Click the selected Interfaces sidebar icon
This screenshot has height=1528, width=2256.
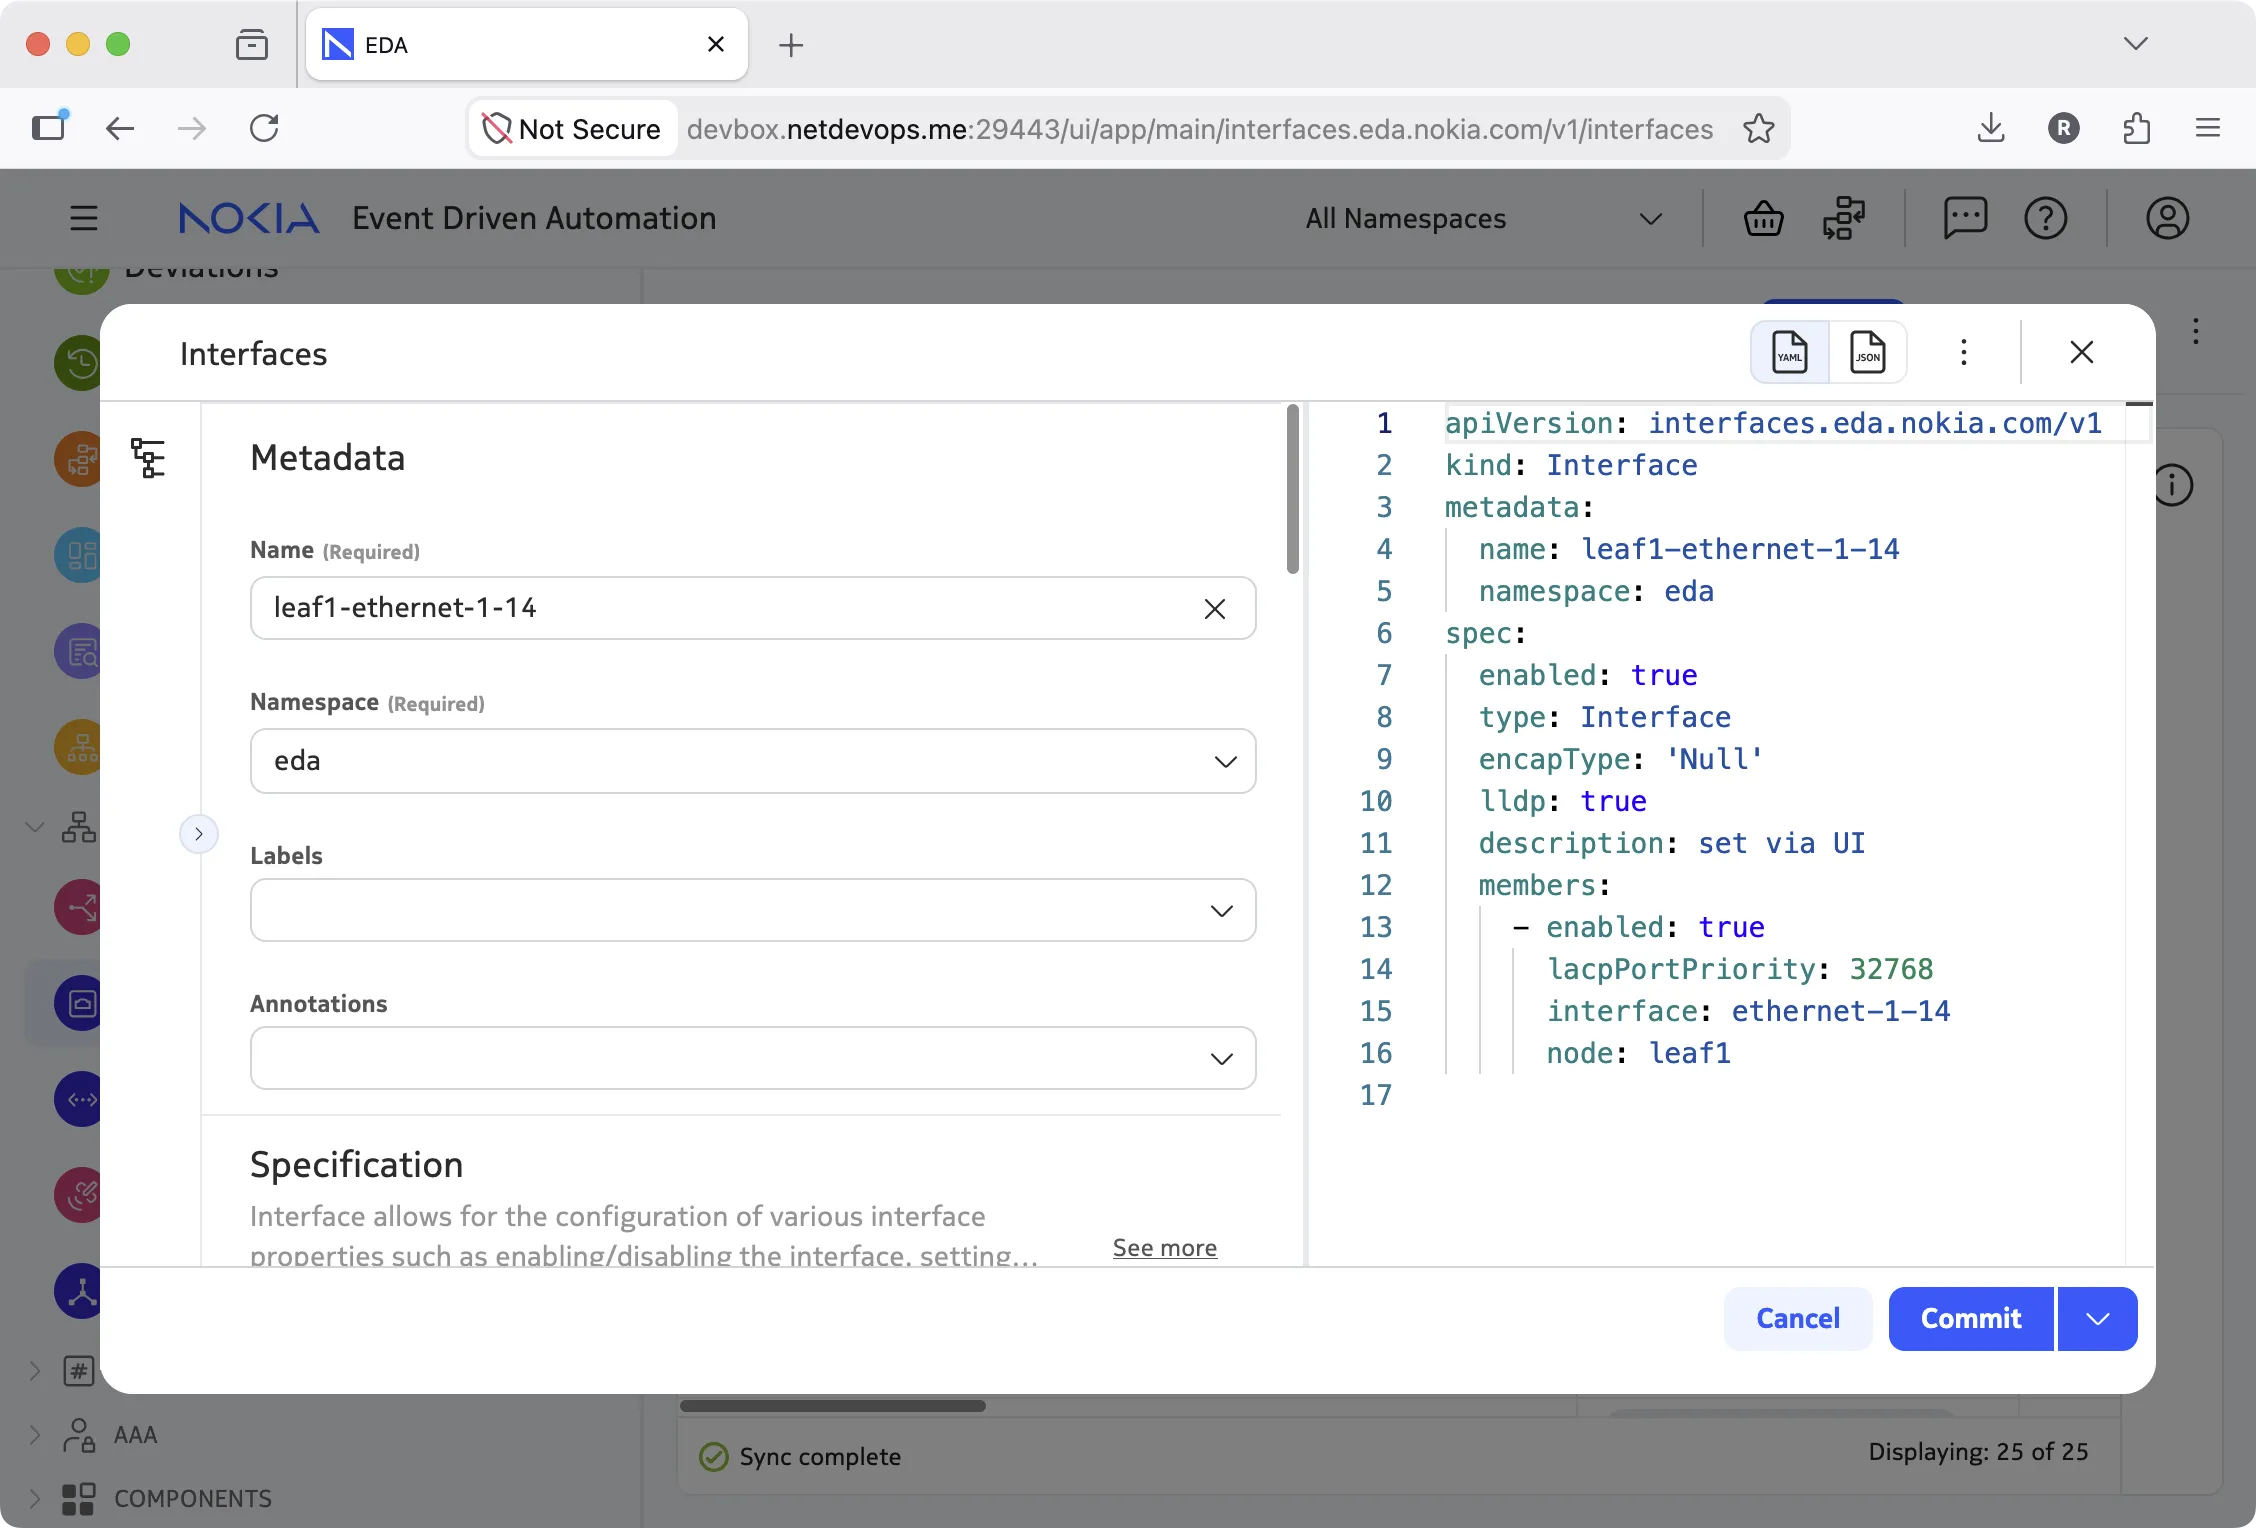[x=78, y=1003]
